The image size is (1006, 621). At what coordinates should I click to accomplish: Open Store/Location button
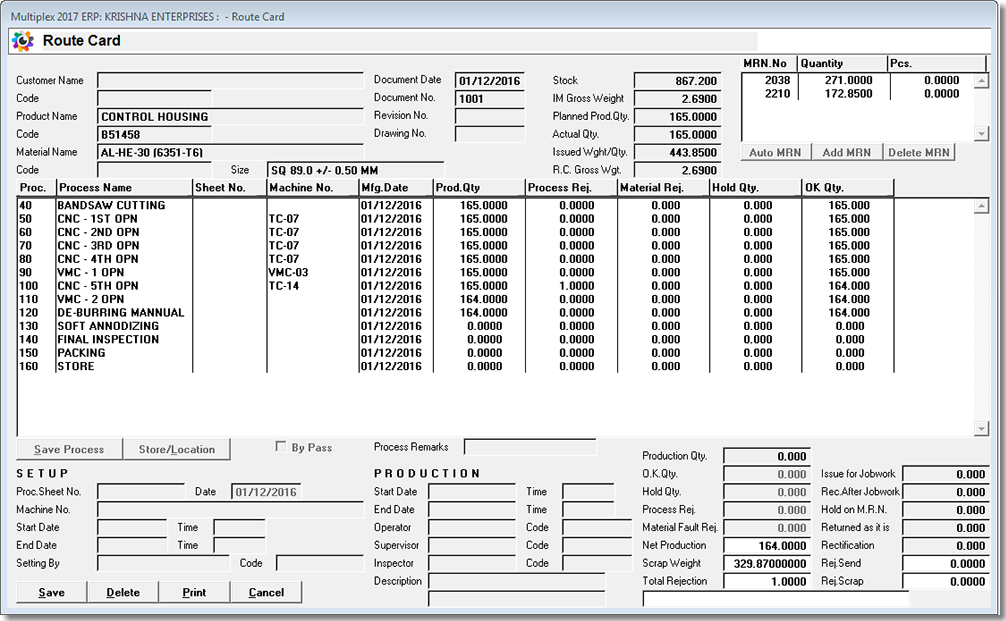point(176,449)
